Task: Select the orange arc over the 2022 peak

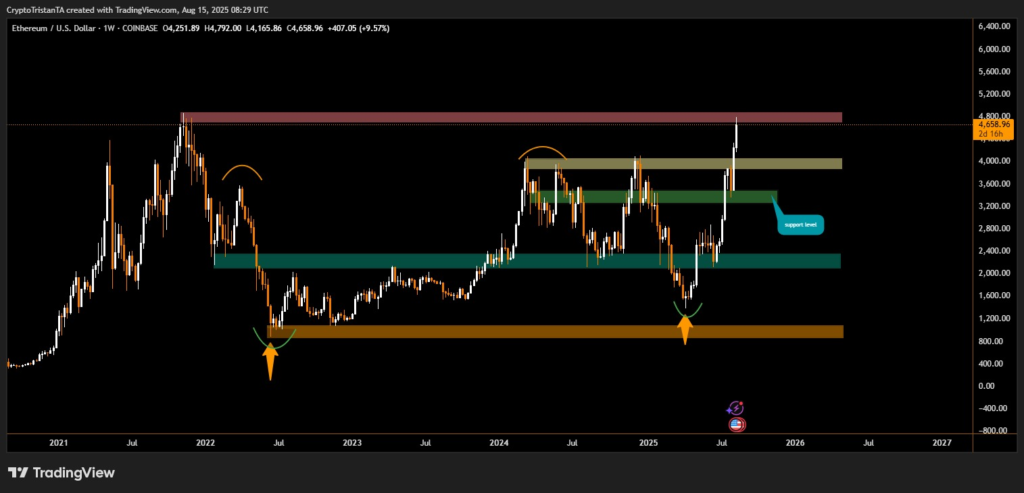Action: (242, 170)
